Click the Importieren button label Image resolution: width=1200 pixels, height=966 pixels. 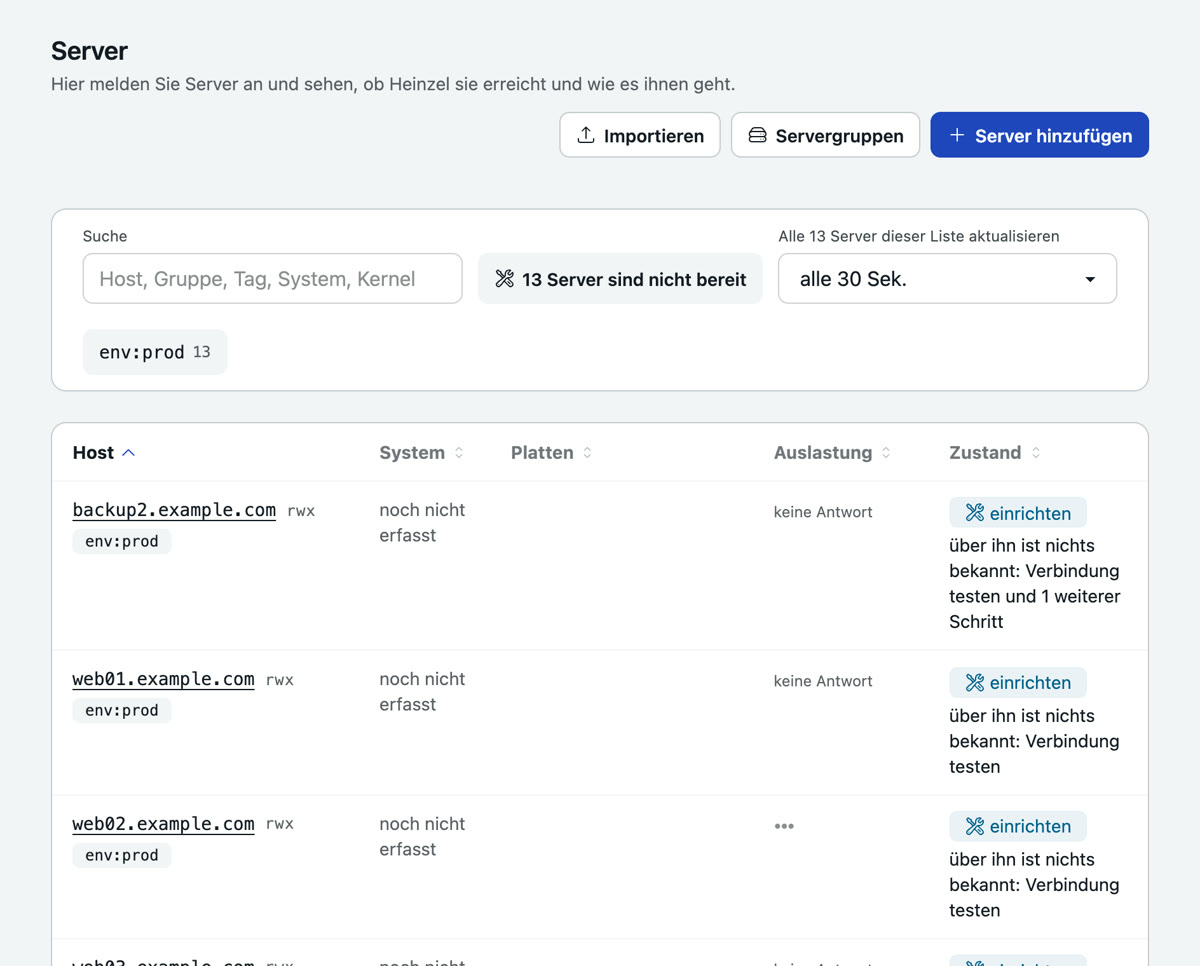(x=654, y=136)
